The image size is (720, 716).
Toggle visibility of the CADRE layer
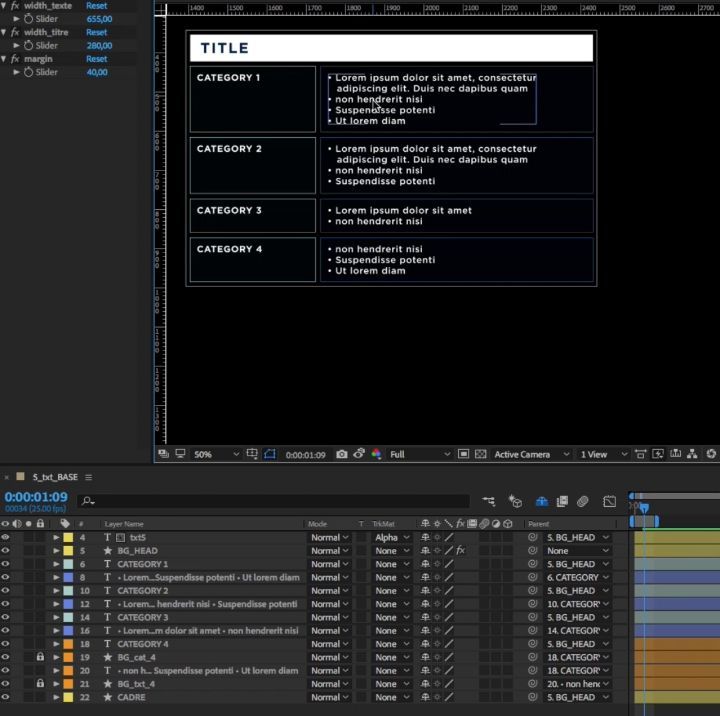6,697
